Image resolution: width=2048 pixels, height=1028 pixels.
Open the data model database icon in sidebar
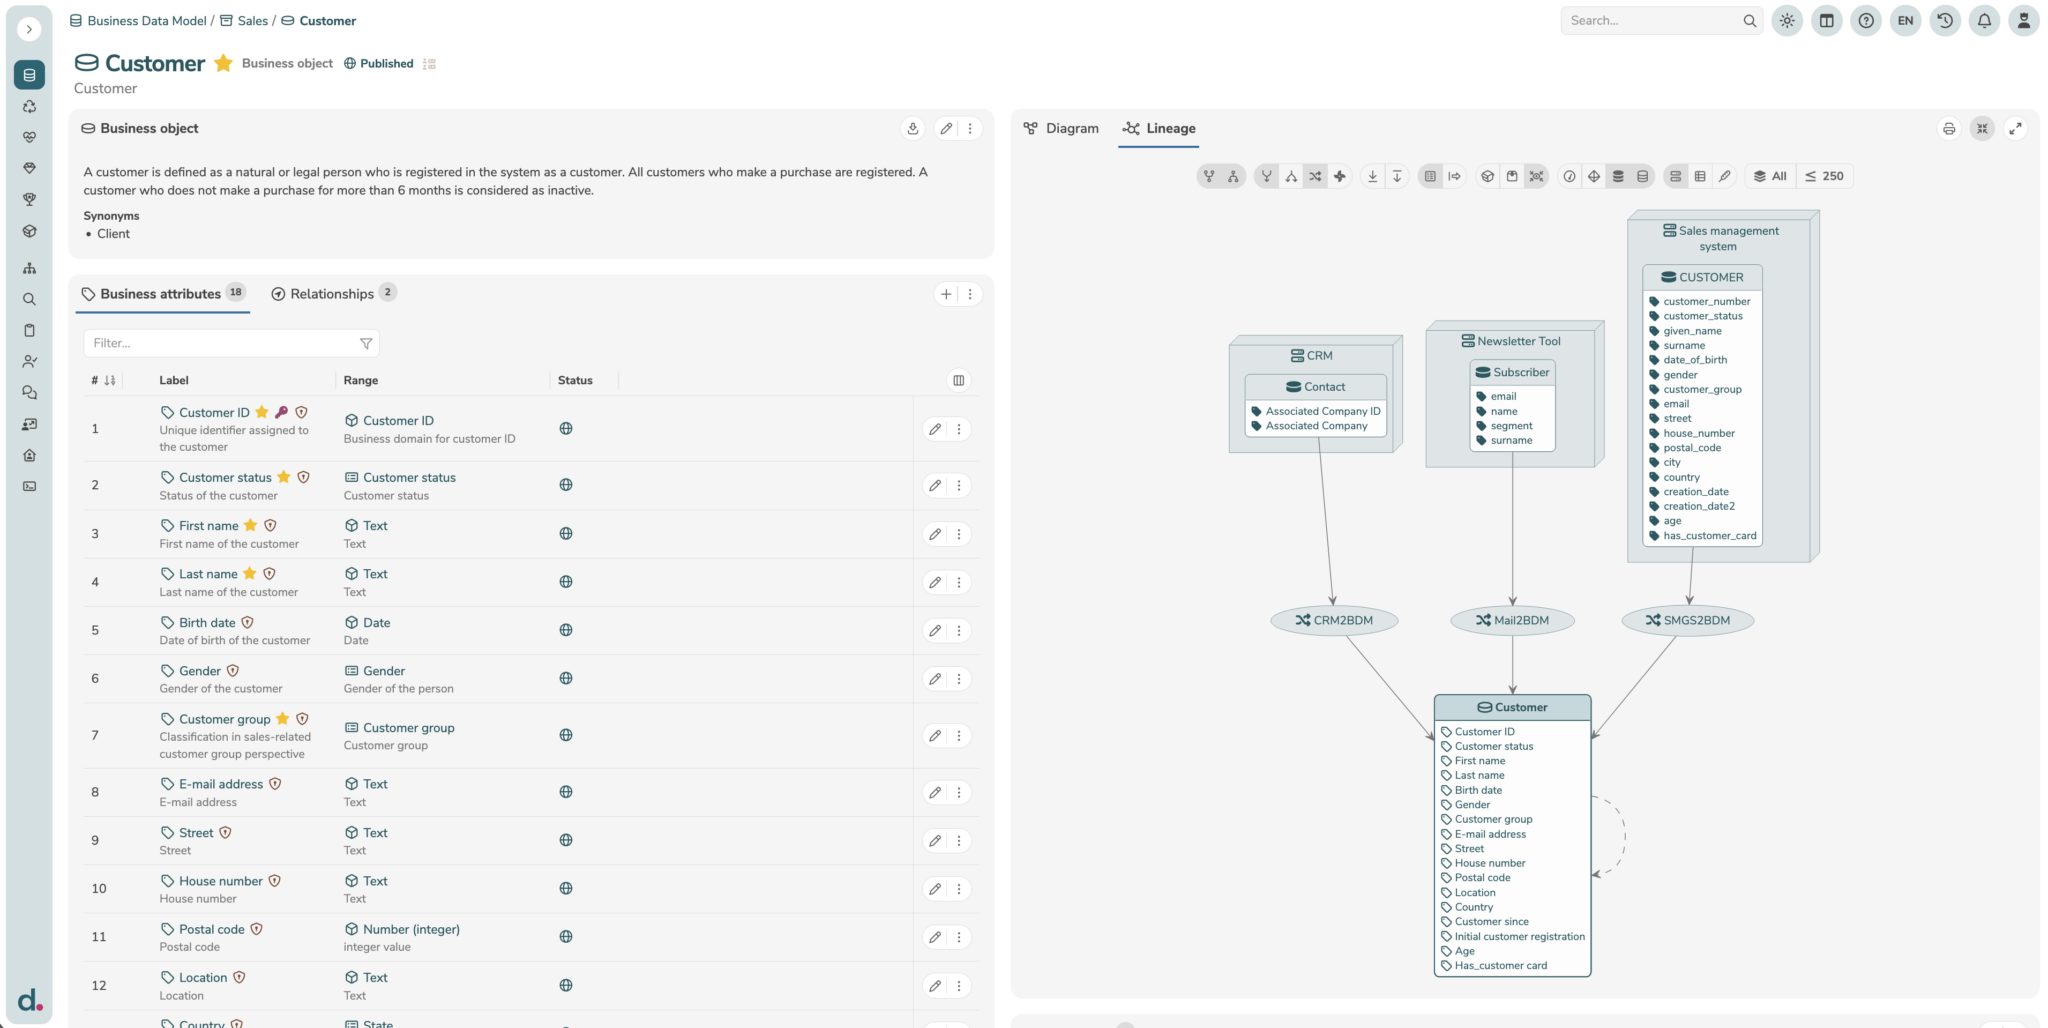pyautogui.click(x=29, y=75)
